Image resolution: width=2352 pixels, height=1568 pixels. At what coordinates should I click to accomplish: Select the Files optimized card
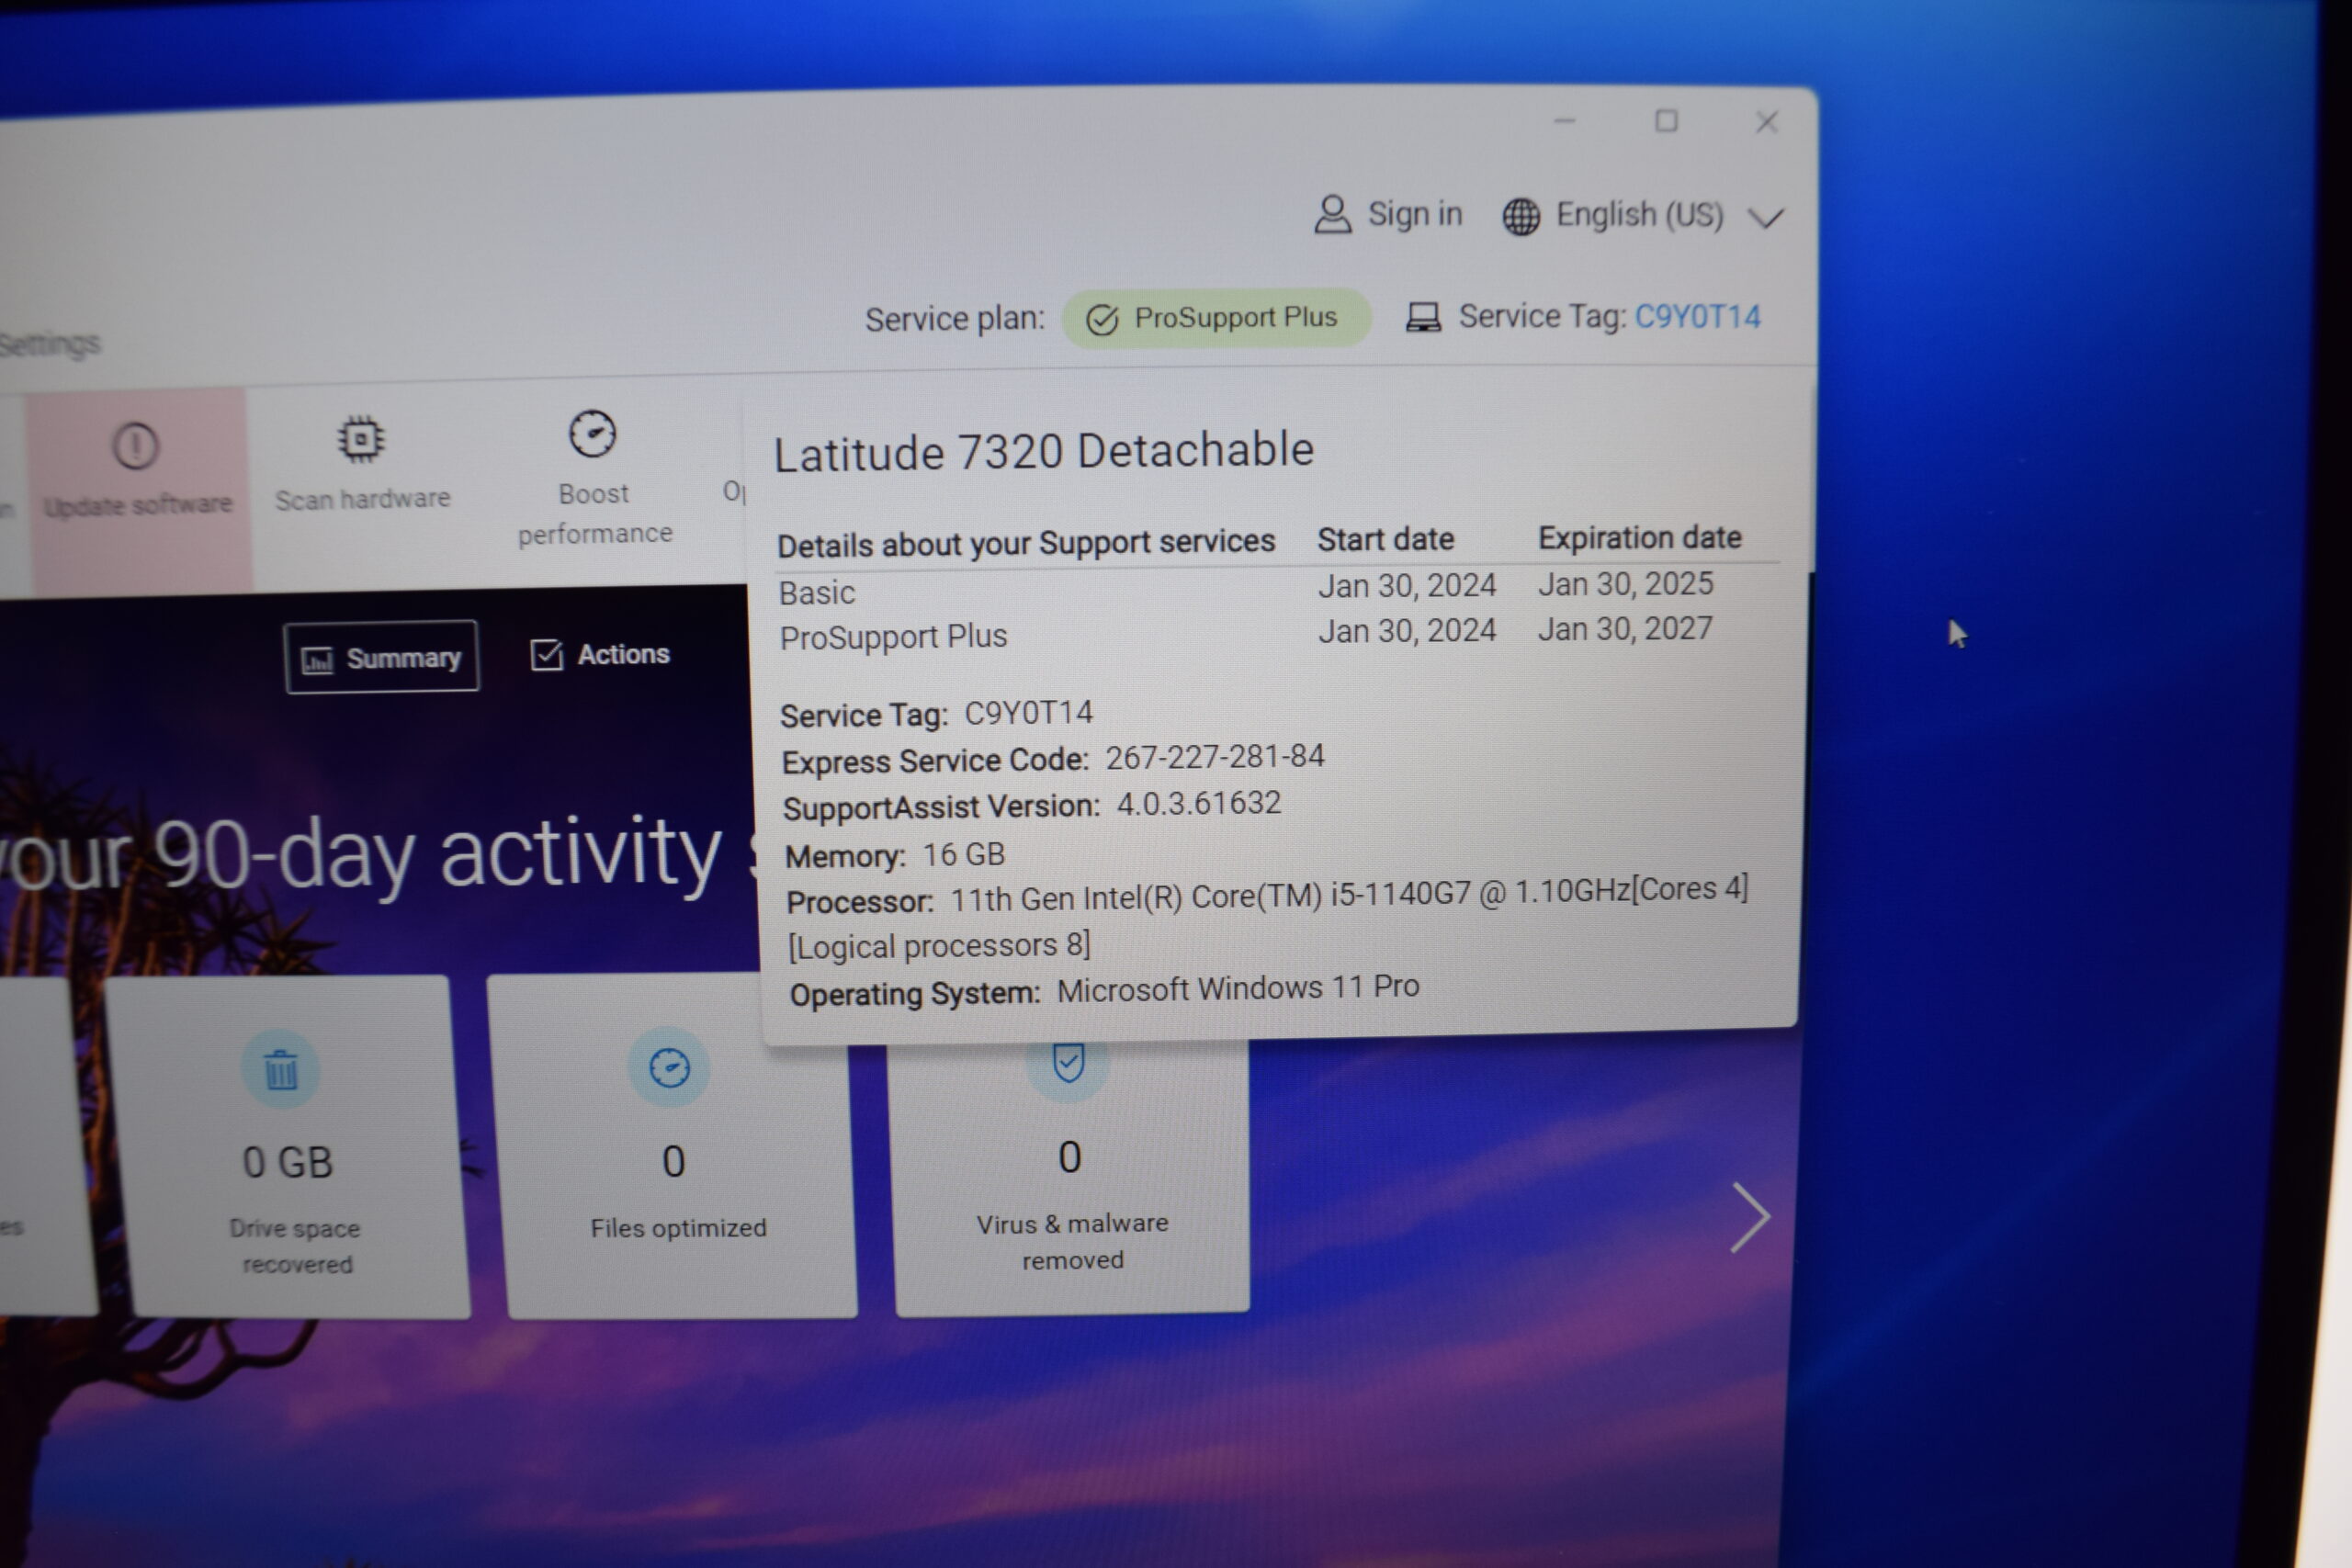[x=673, y=1146]
